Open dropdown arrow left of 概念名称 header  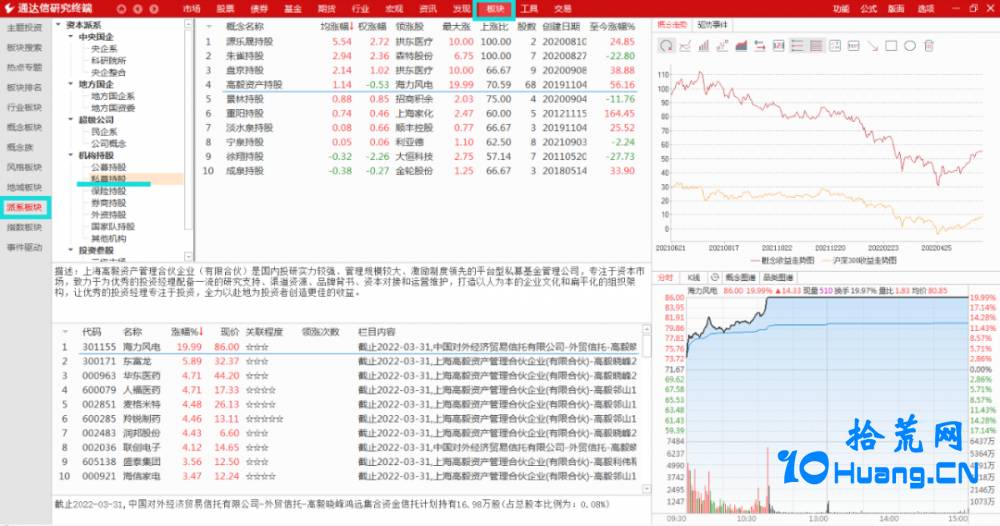click(209, 27)
